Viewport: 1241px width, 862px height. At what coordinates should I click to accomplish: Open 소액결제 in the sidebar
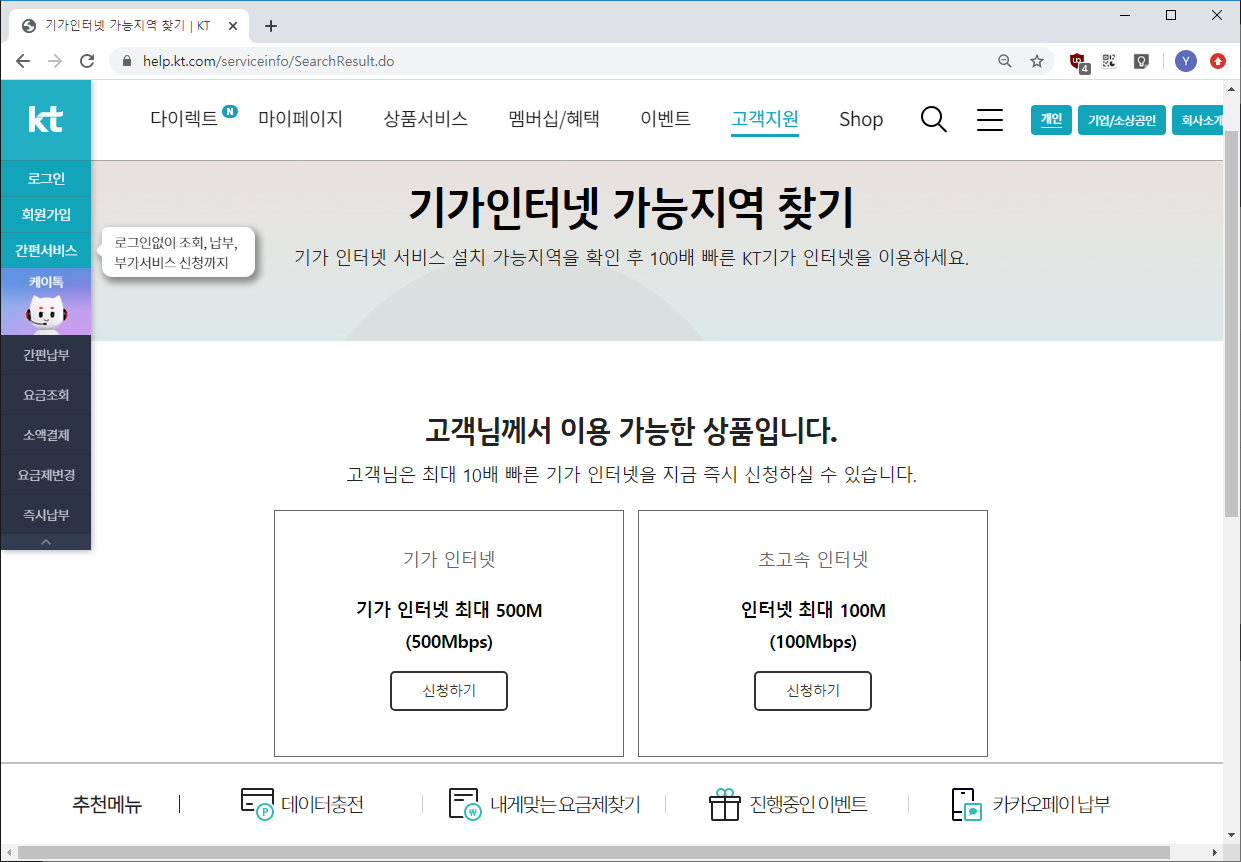[x=45, y=434]
